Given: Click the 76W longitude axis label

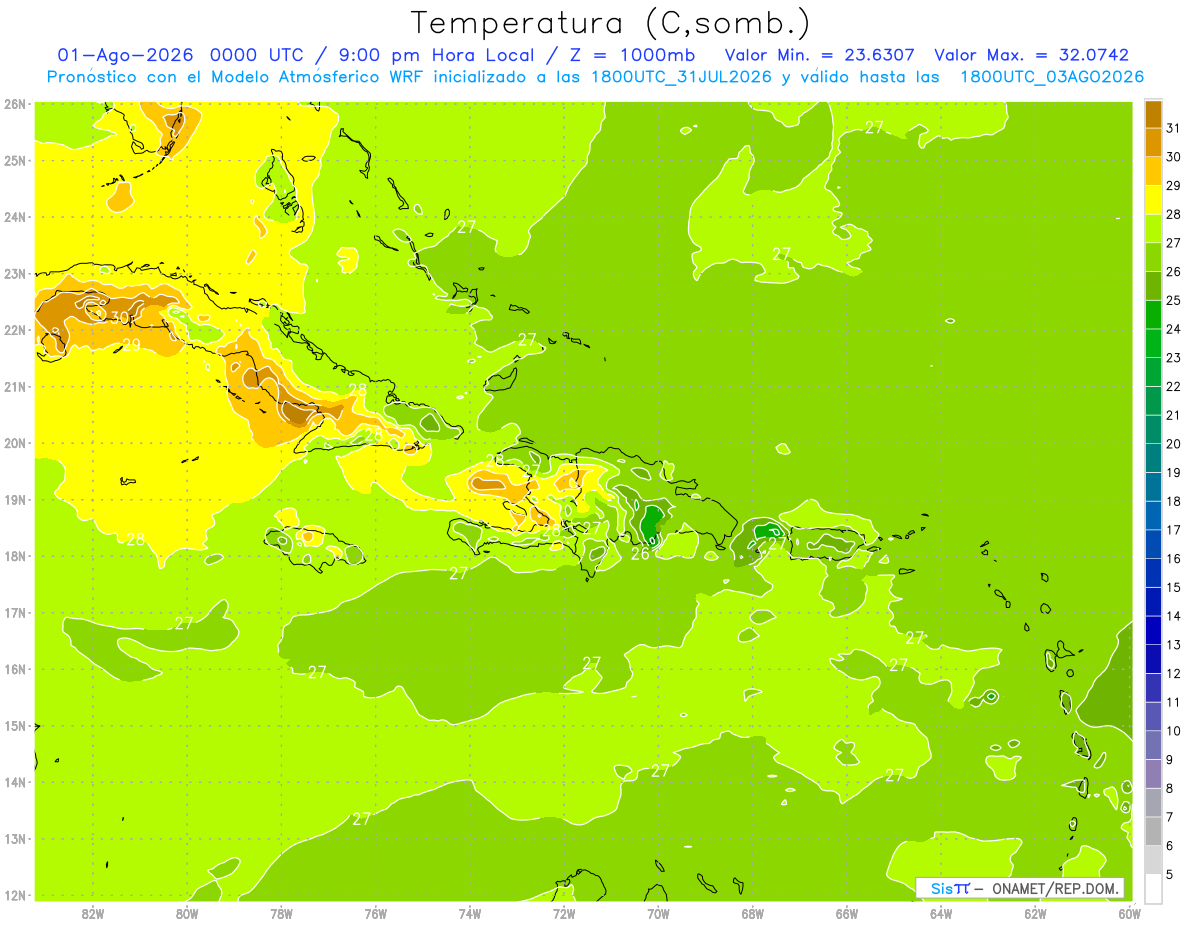Looking at the screenshot, I should point(376,913).
